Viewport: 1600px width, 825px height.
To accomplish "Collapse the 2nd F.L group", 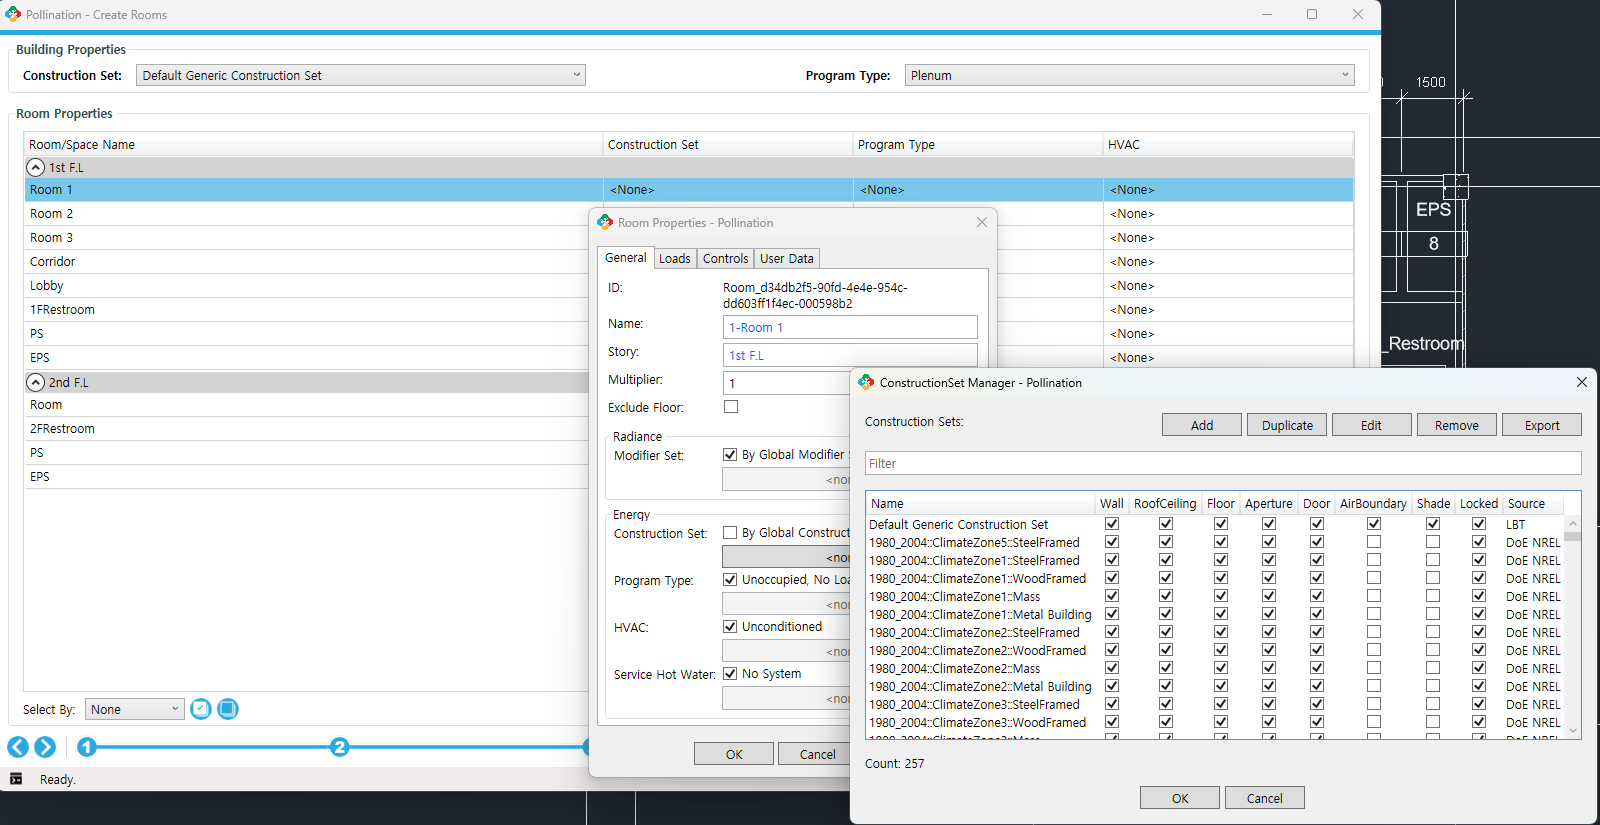I will pyautogui.click(x=36, y=382).
